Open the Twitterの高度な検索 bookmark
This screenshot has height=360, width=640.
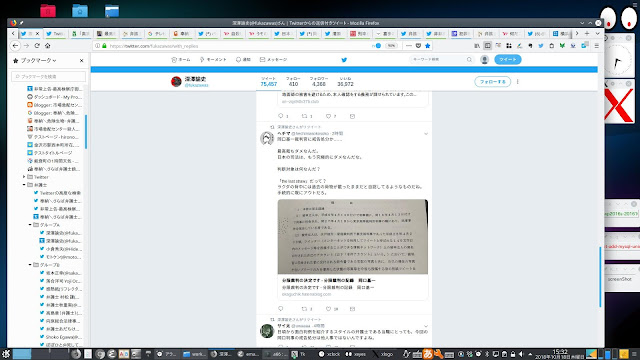[x=57, y=193]
